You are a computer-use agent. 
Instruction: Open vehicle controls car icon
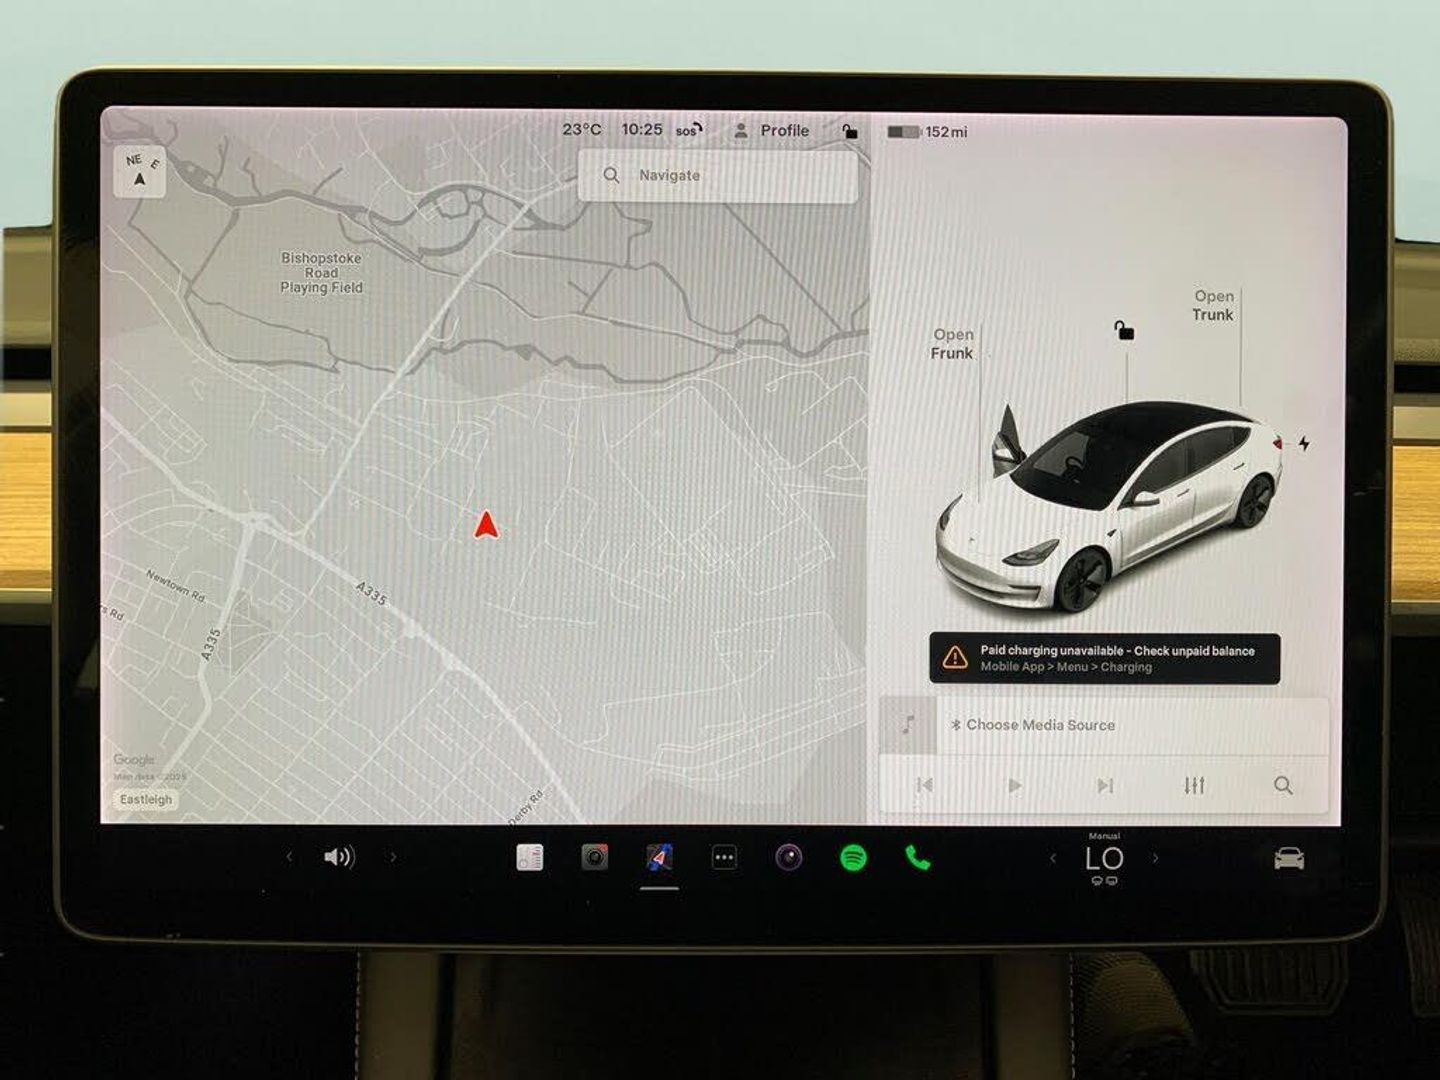1289,858
